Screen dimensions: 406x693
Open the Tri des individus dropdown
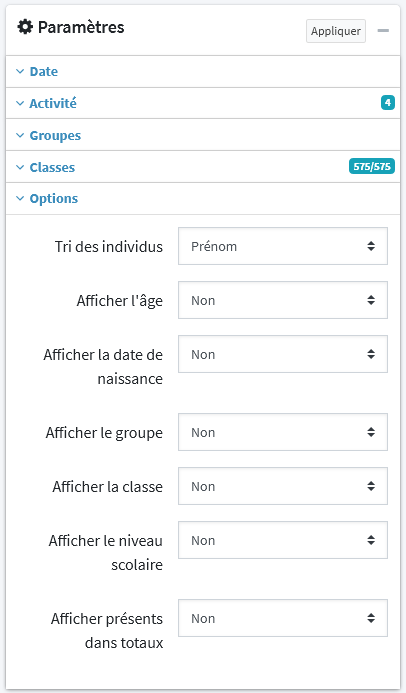click(x=283, y=246)
